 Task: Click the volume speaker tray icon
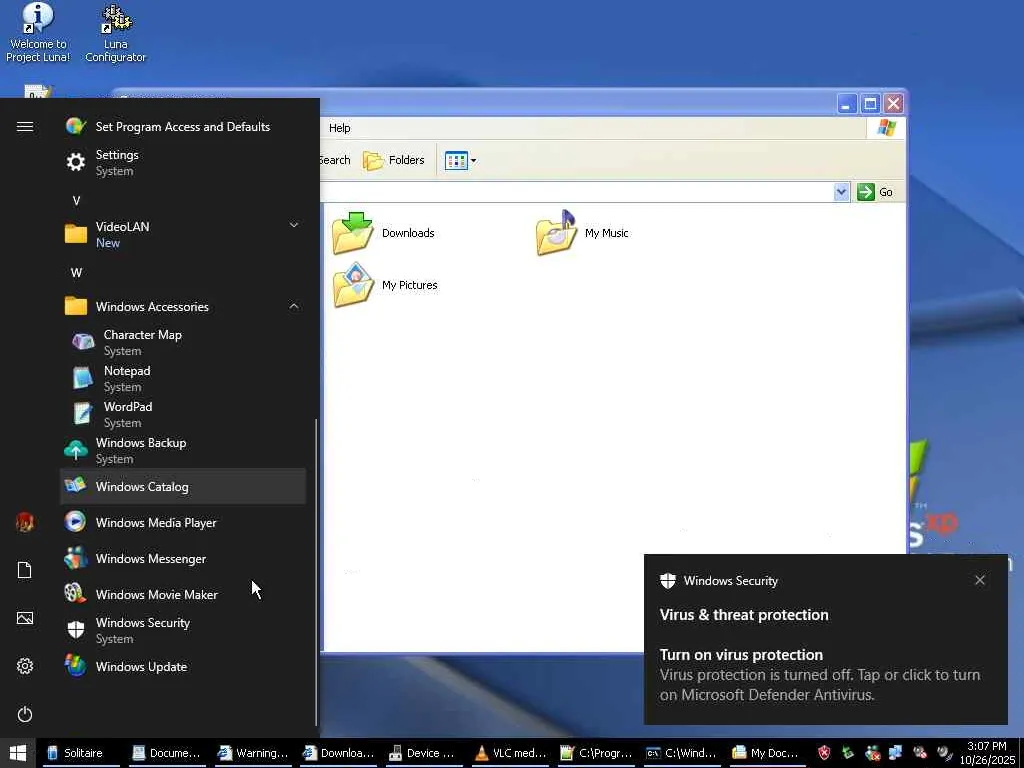(x=944, y=753)
